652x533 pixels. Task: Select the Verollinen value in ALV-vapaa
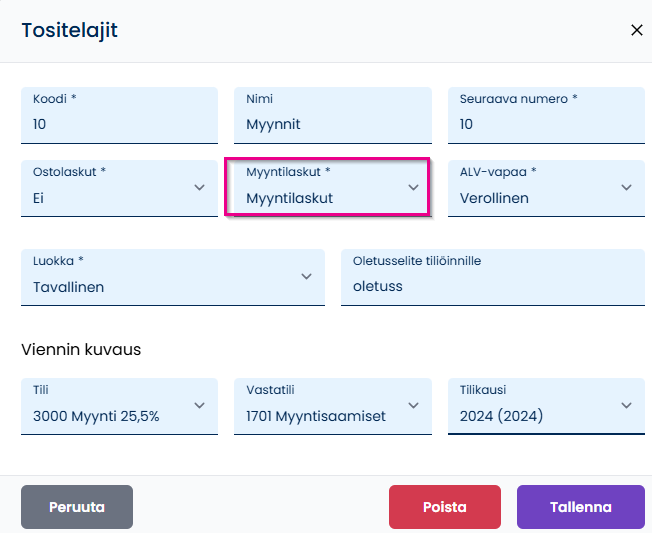494,198
